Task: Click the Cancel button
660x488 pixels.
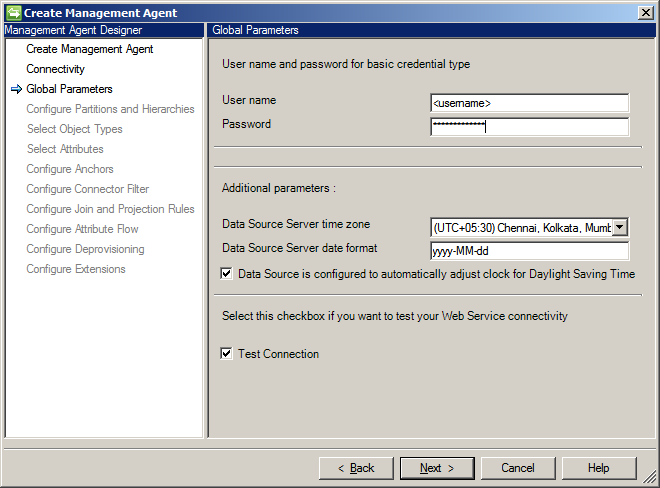Action: [x=518, y=468]
